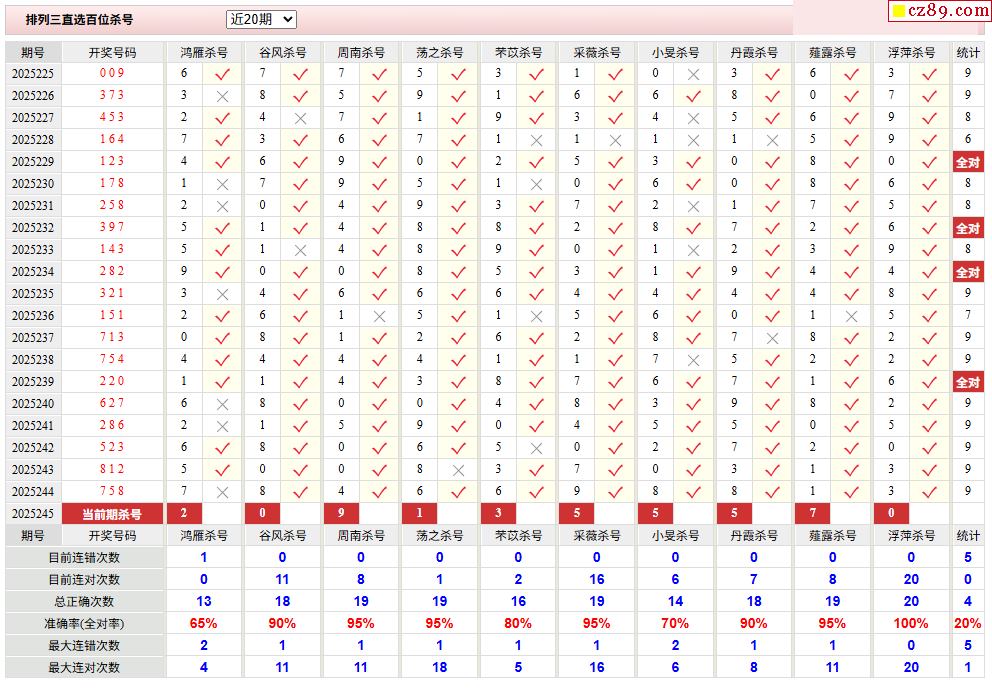The width and height of the screenshot is (992, 689).
Task: Click the 全对 badge in row 2025234
Action: [x=968, y=273]
